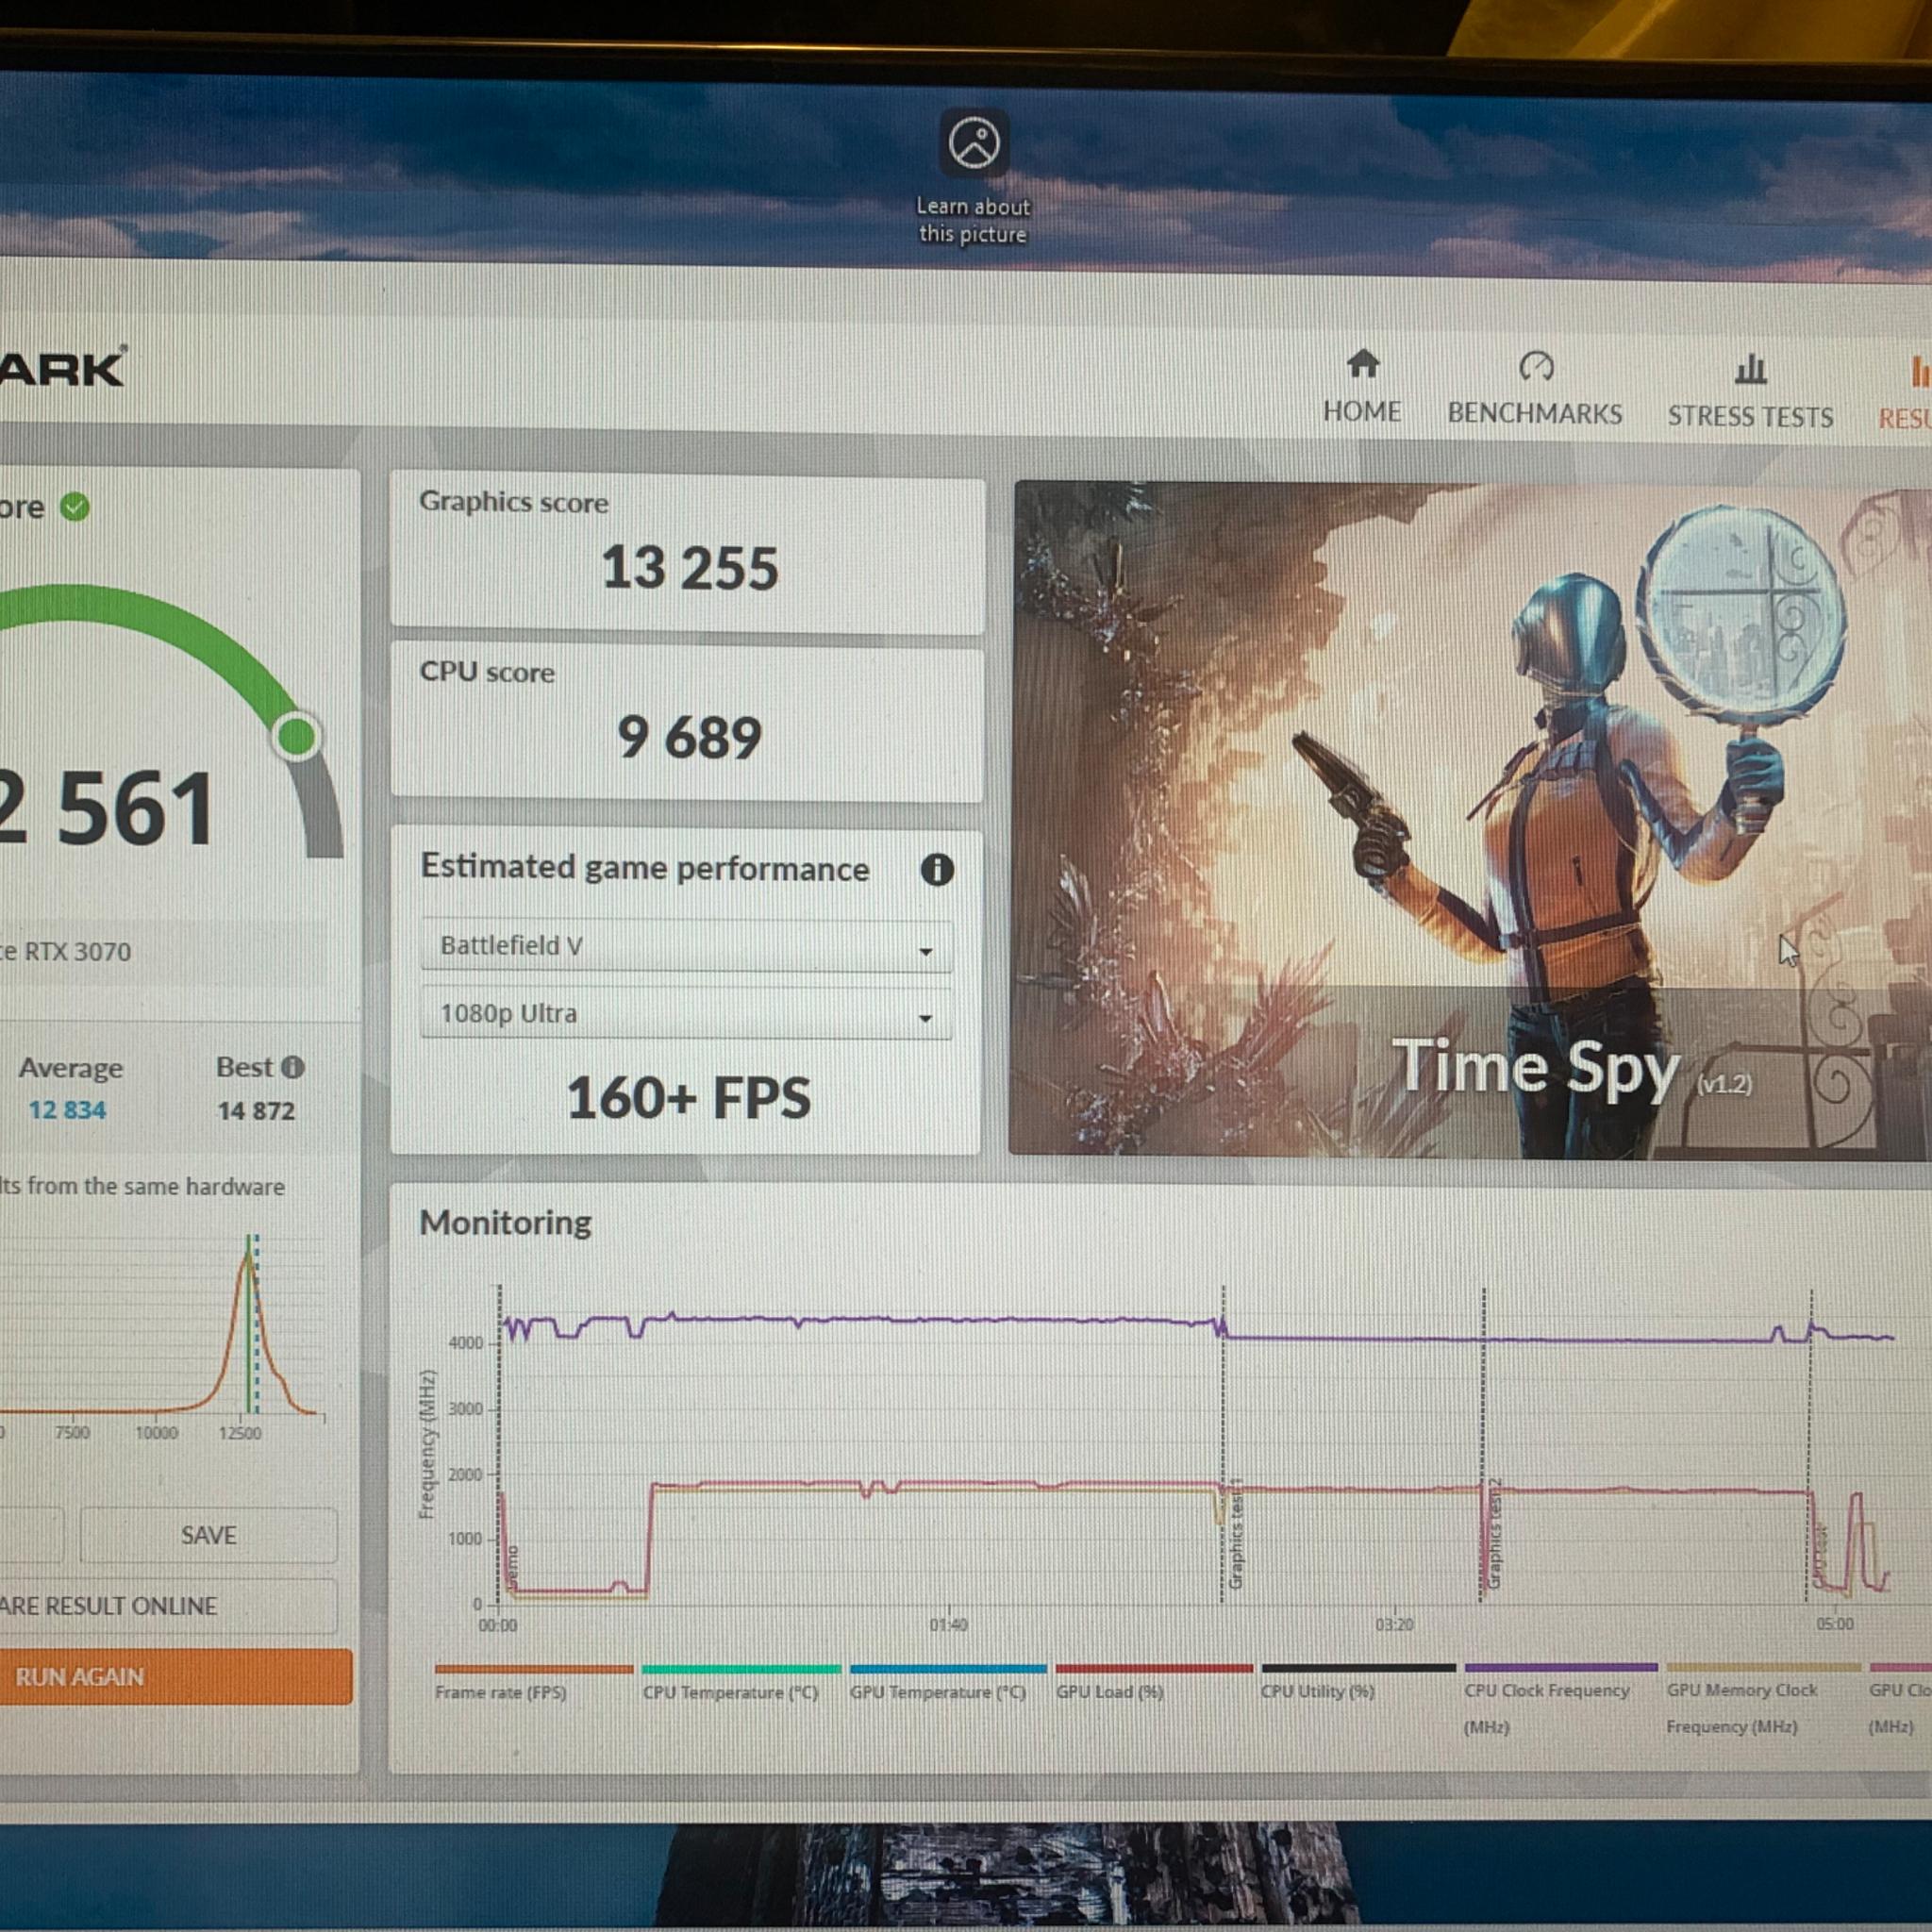This screenshot has width=1932, height=1932.
Task: Click the Time Spy title on the artwork
Action: (1536, 1068)
